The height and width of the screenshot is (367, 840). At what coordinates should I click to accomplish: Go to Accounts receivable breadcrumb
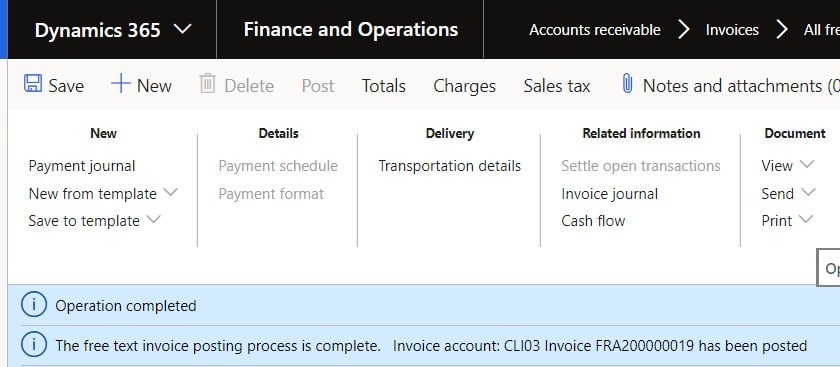(595, 30)
